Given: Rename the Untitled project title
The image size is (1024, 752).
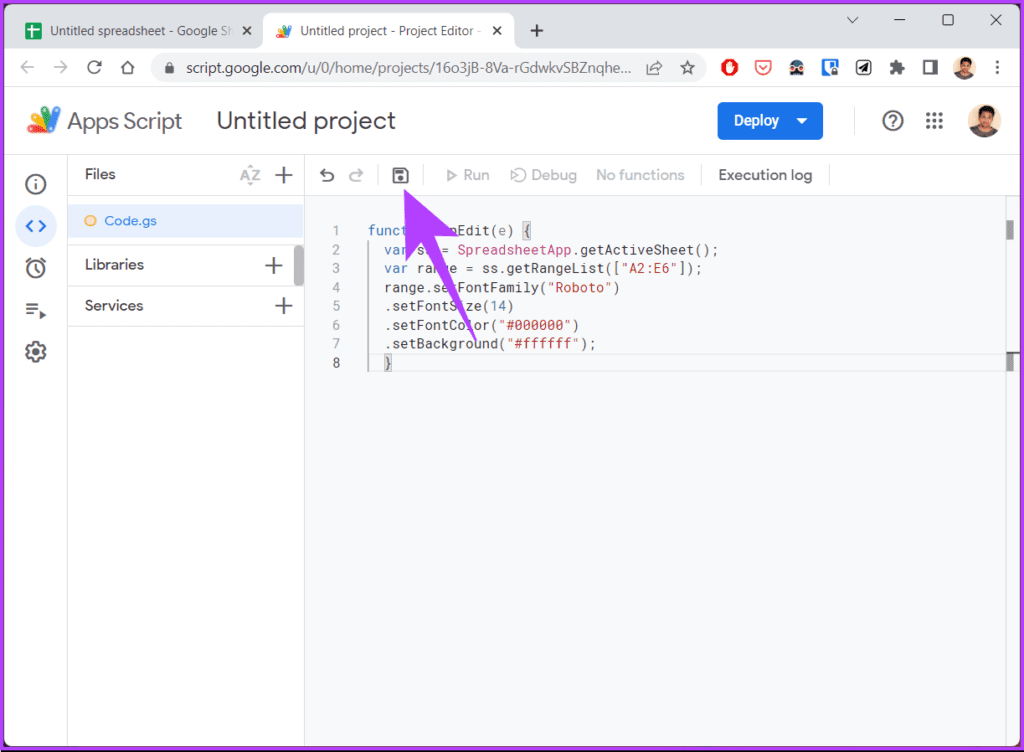Looking at the screenshot, I should [x=306, y=121].
